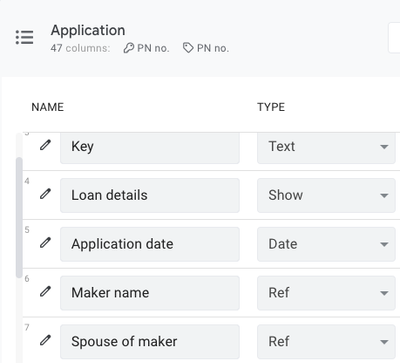Click the NAME column header

pos(47,107)
